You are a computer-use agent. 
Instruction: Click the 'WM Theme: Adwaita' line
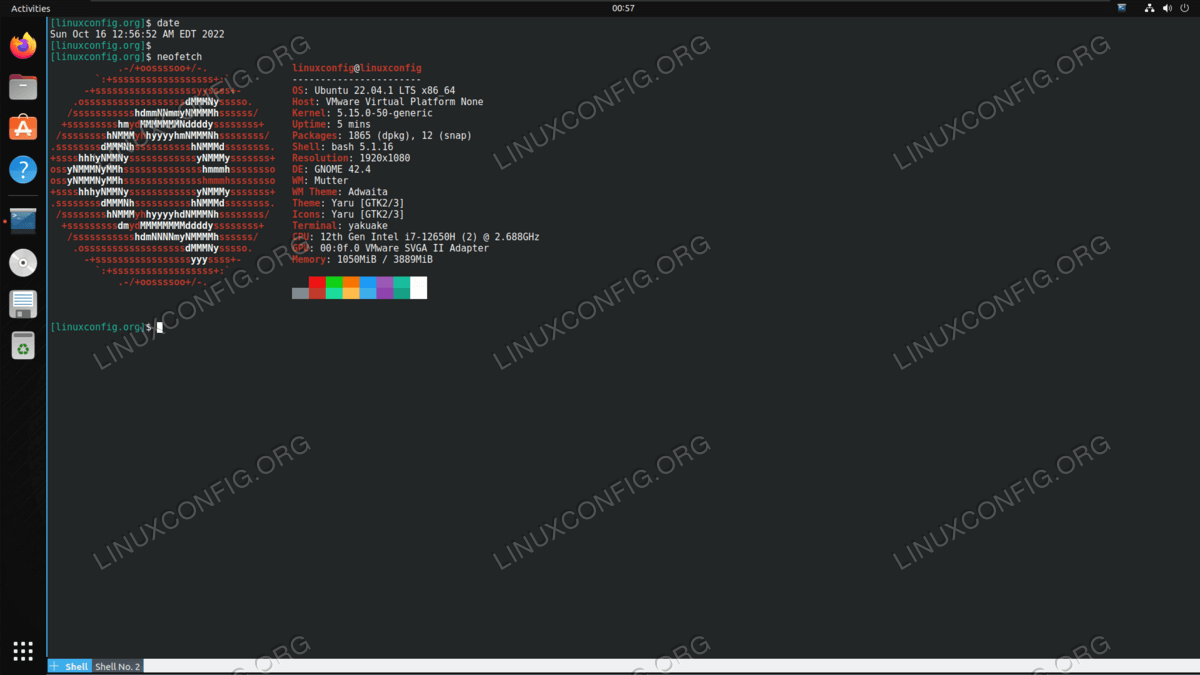(x=340, y=192)
